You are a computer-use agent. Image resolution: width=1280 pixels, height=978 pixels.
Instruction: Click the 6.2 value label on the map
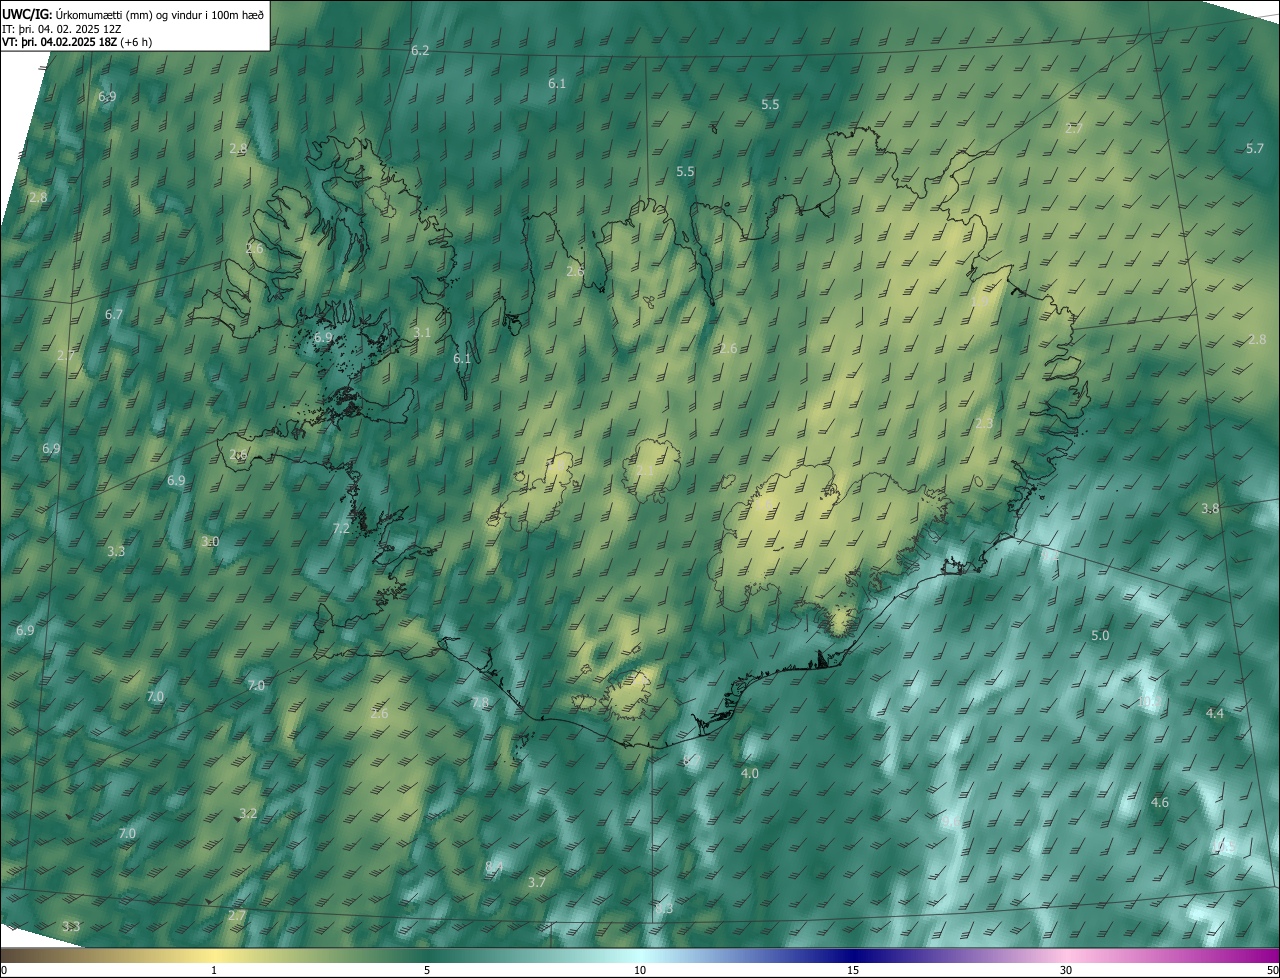420,50
